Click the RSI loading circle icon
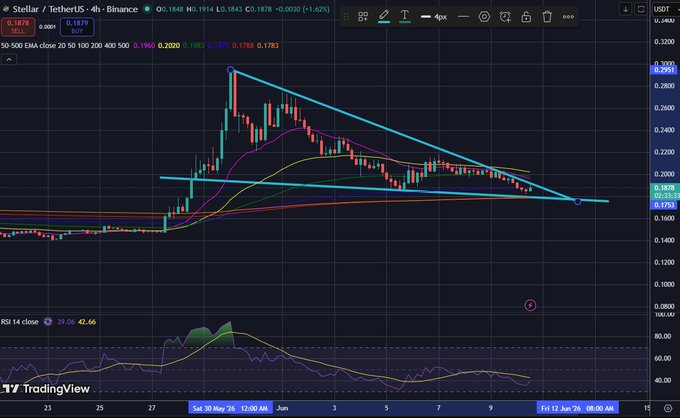The image size is (680, 418). pyautogui.click(x=48, y=322)
